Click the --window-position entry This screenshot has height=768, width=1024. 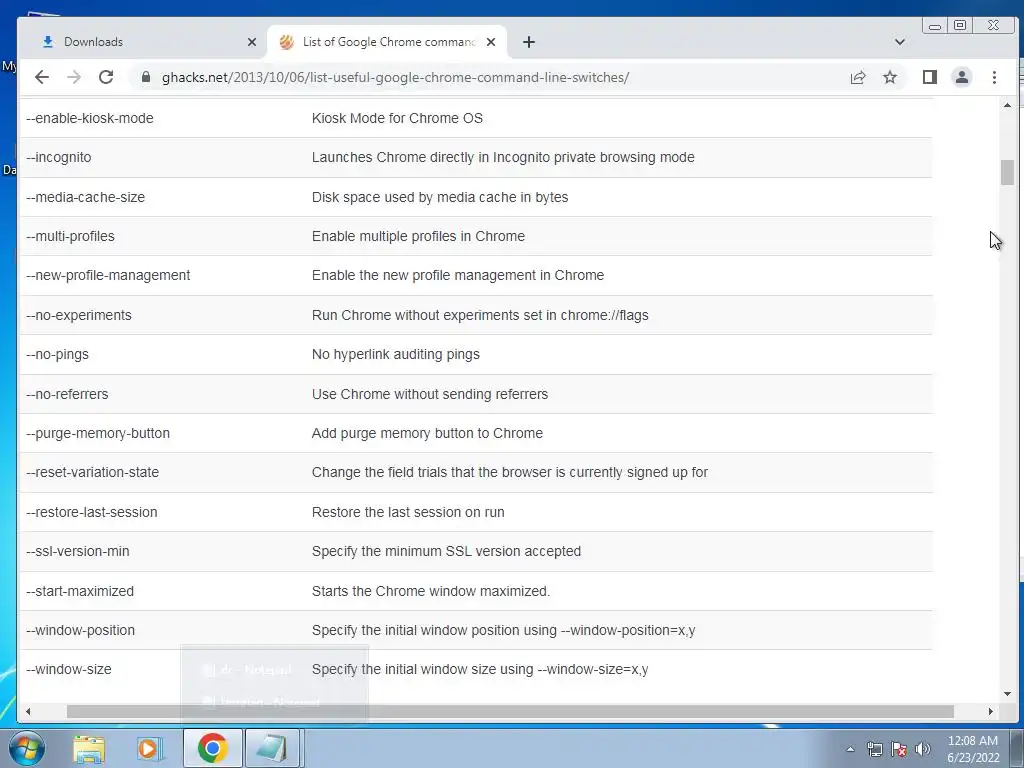80,630
